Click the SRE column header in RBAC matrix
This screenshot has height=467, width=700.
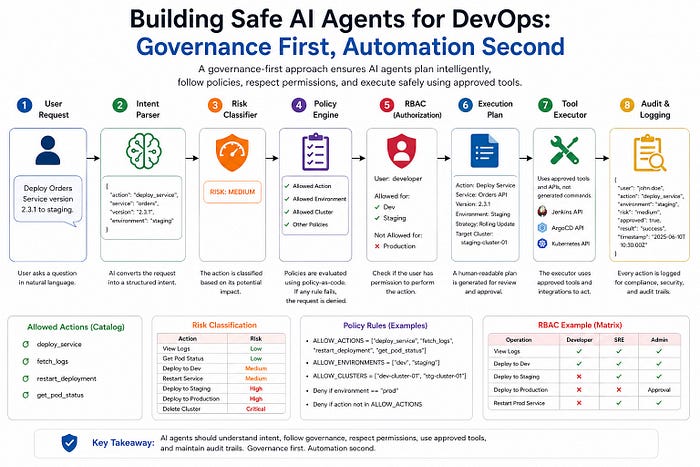(619, 340)
